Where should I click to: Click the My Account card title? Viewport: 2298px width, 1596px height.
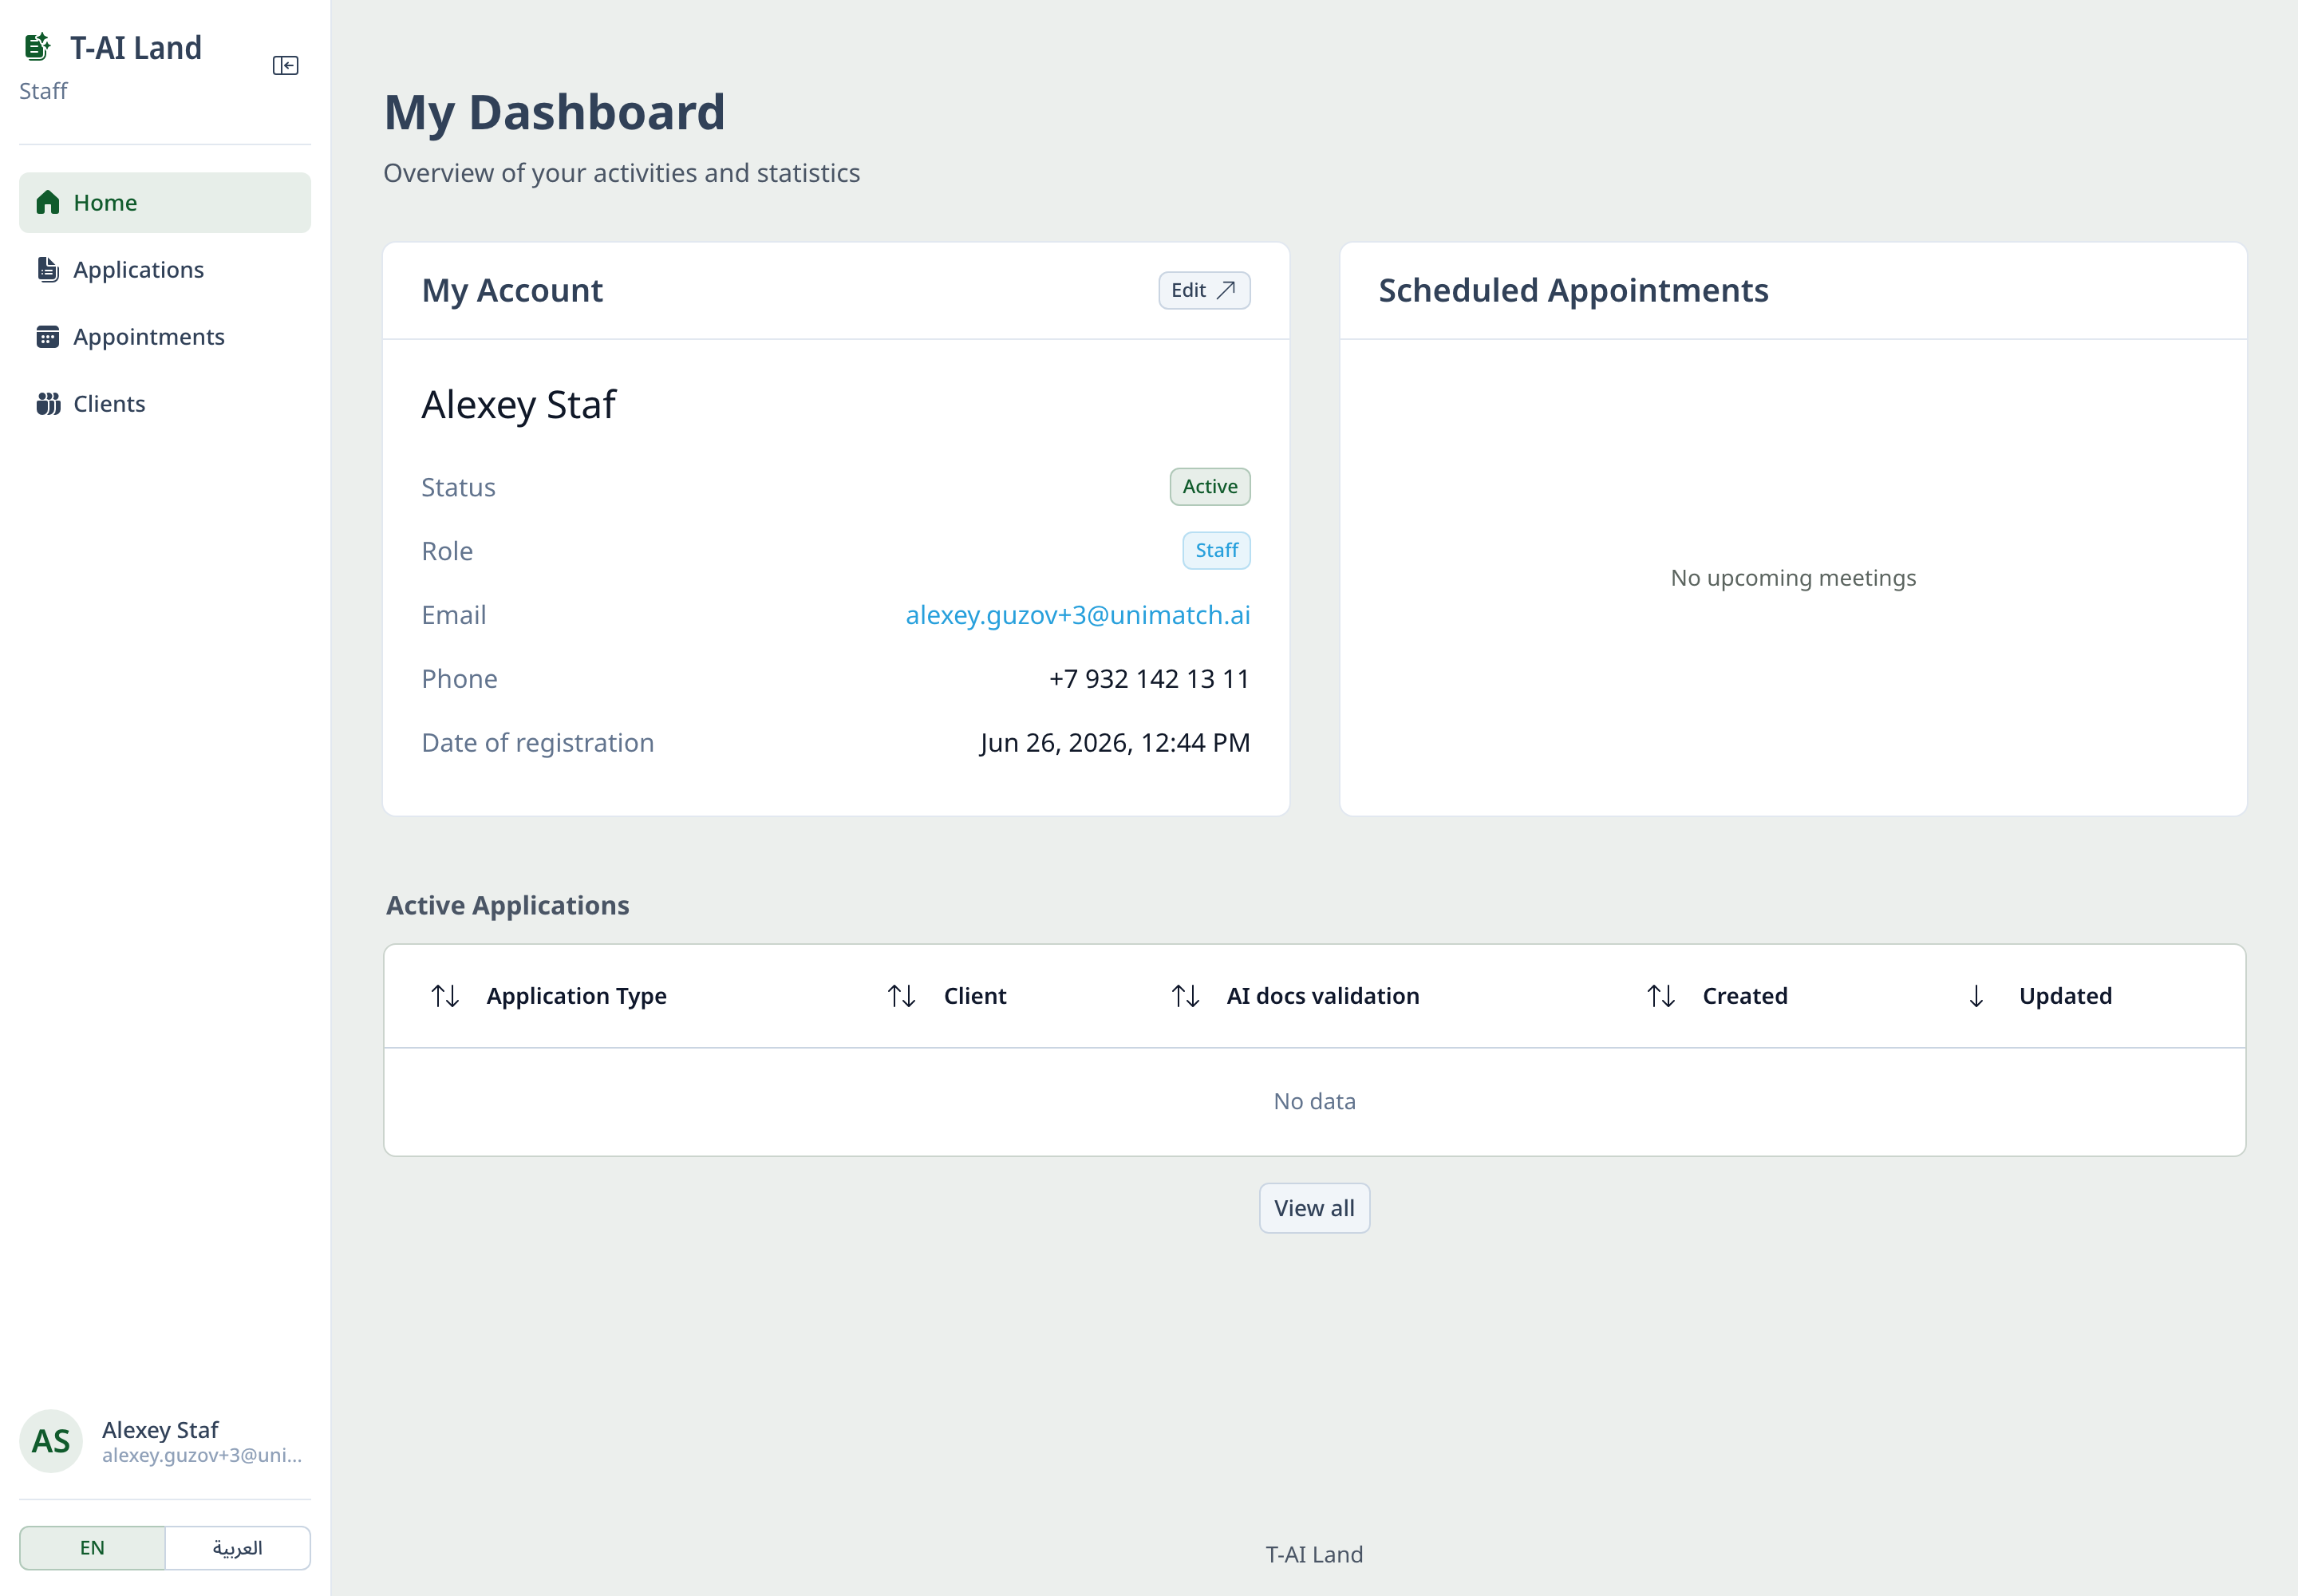(x=512, y=290)
